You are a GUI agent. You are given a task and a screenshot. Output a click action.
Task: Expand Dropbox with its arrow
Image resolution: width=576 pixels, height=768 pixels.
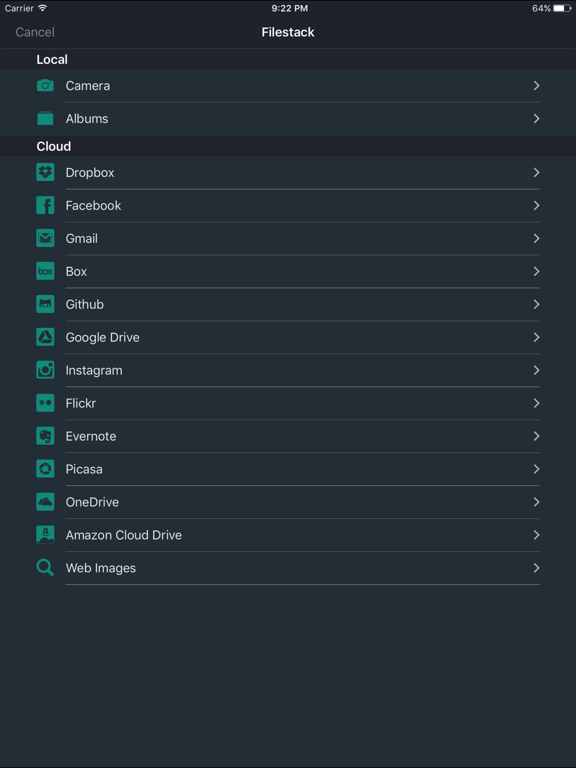pos(536,172)
